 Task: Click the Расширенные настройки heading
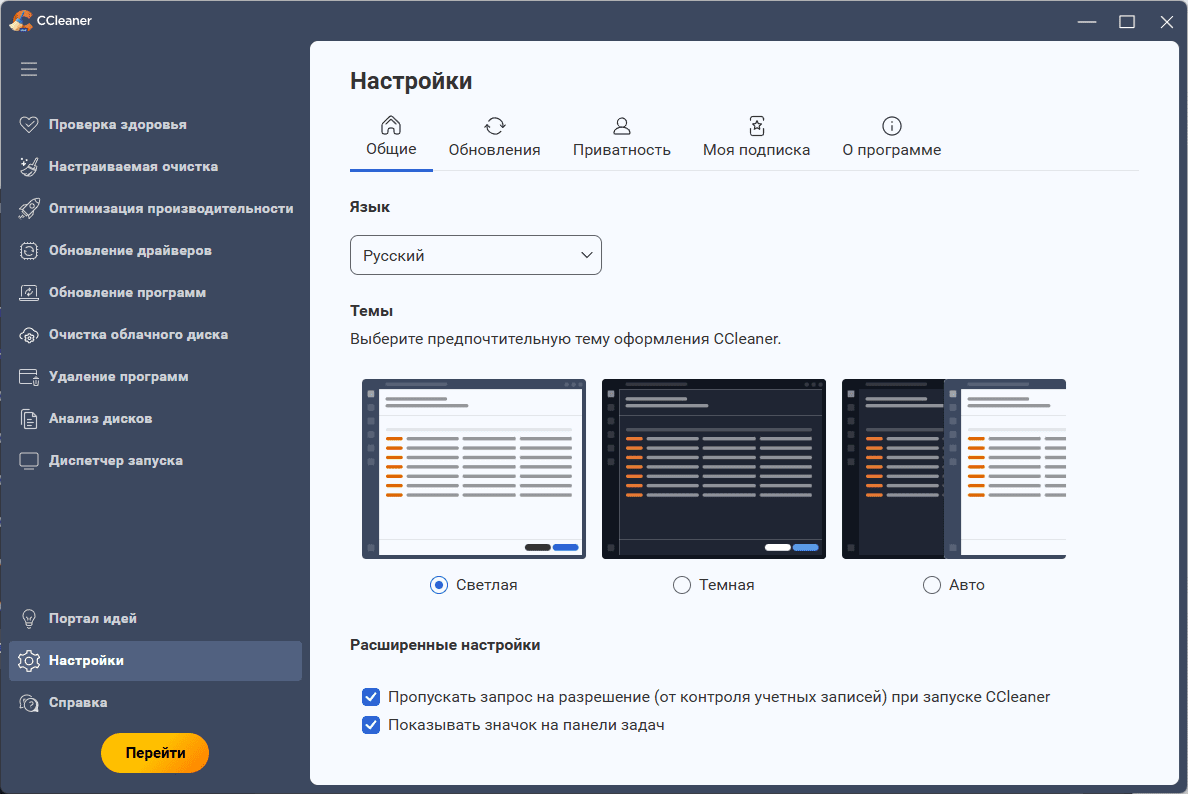(x=445, y=645)
